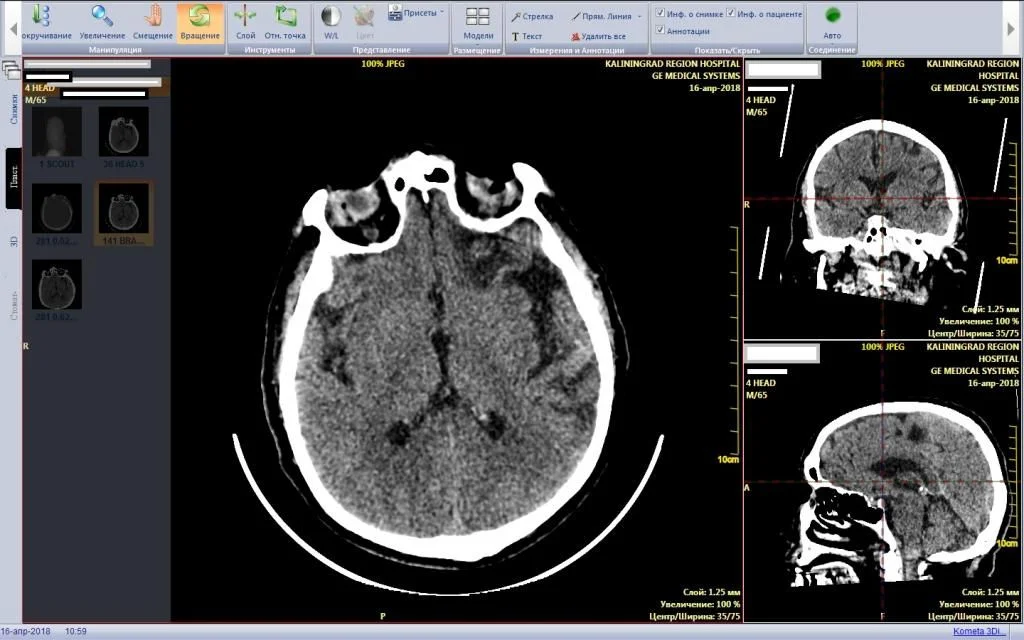Open the Снимки side tab
This screenshot has height=640, width=1024.
click(13, 110)
